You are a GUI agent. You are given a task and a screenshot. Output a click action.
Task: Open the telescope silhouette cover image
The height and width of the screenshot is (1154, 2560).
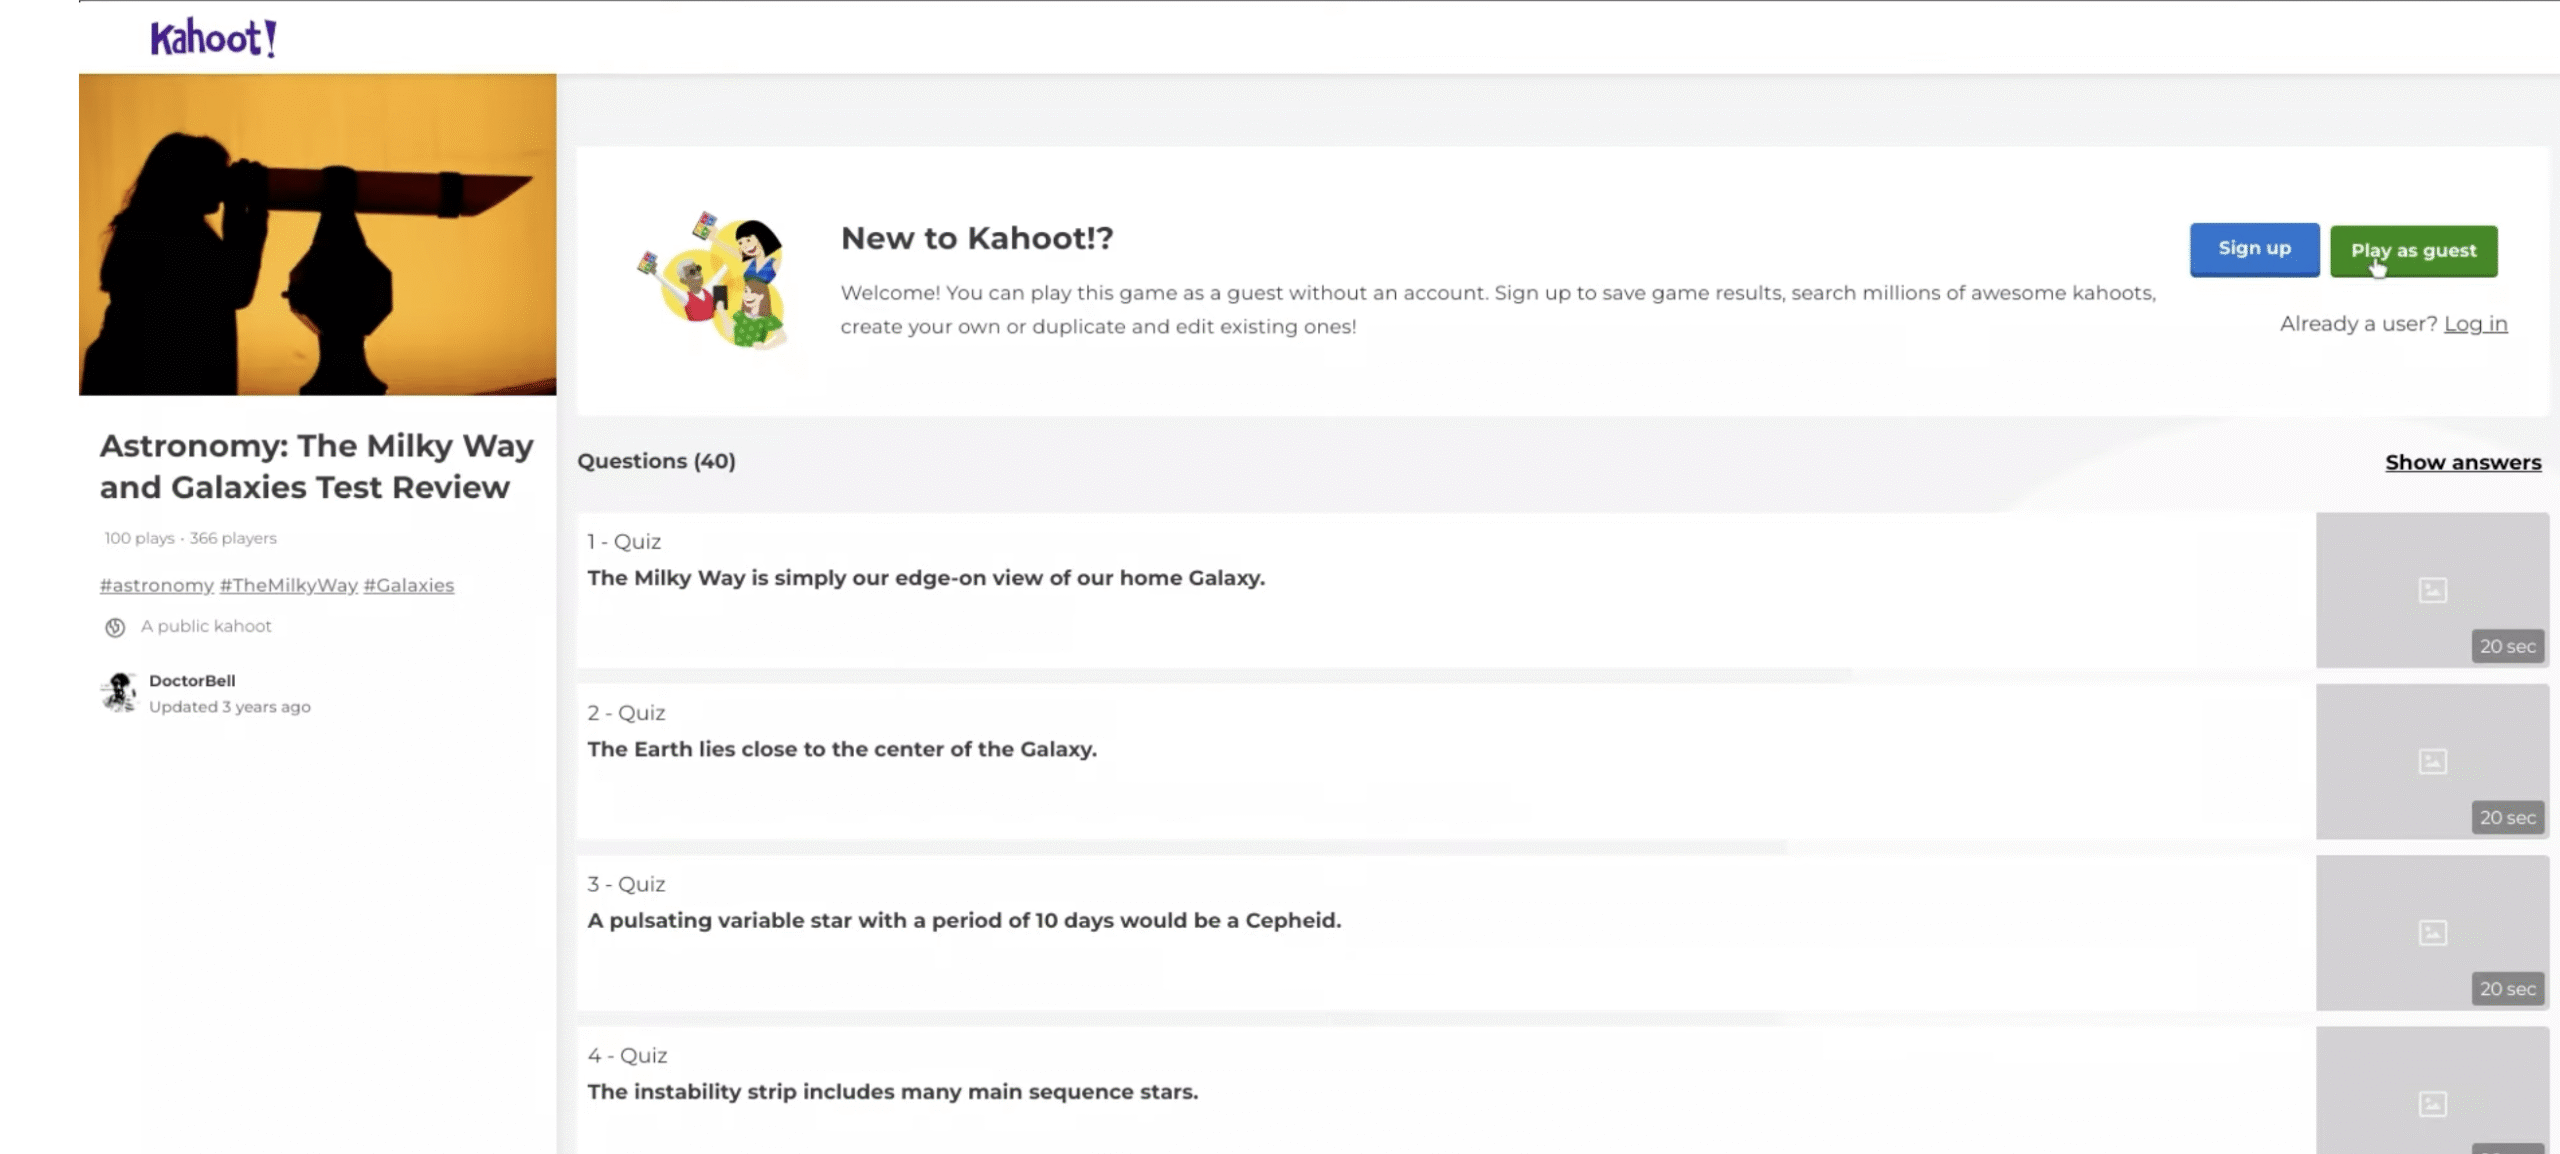pyautogui.click(x=318, y=234)
